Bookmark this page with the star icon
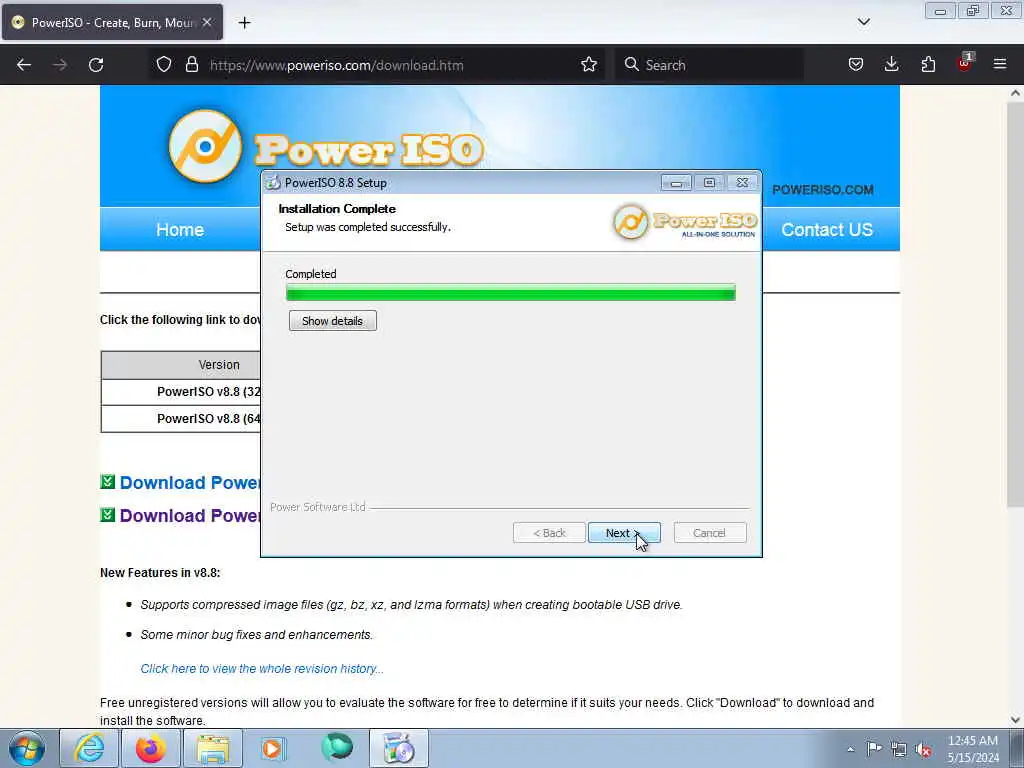 point(588,65)
